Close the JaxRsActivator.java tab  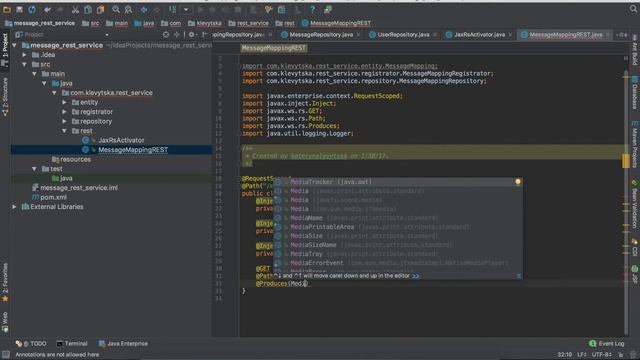point(510,35)
